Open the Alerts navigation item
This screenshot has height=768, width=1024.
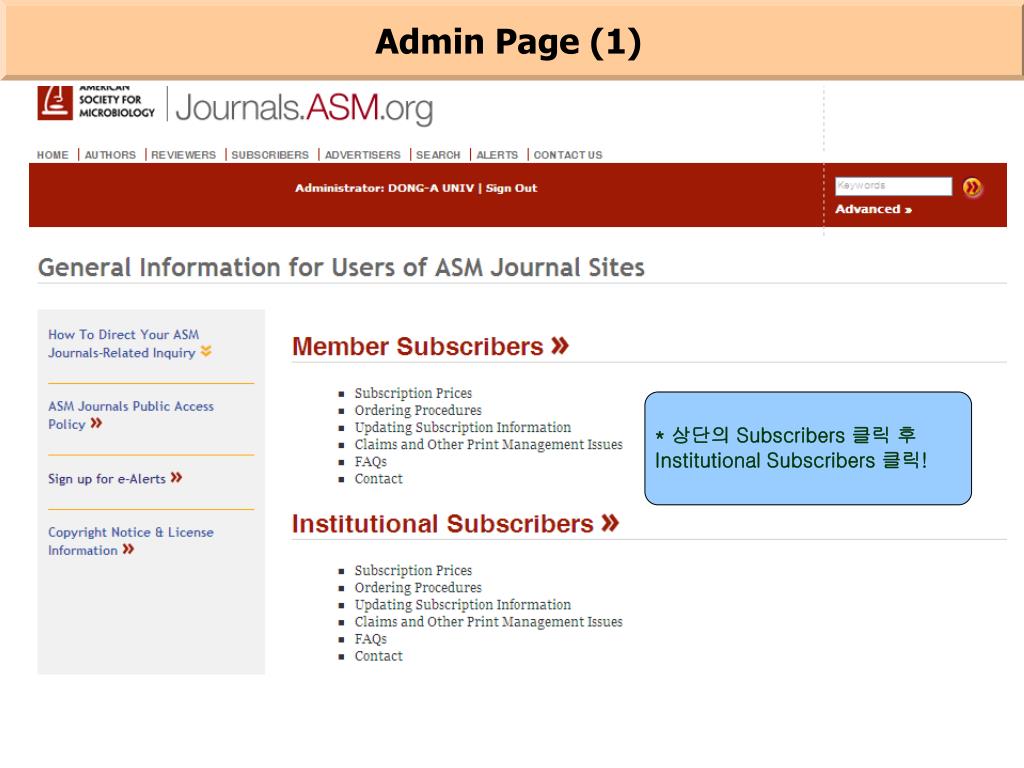point(497,155)
